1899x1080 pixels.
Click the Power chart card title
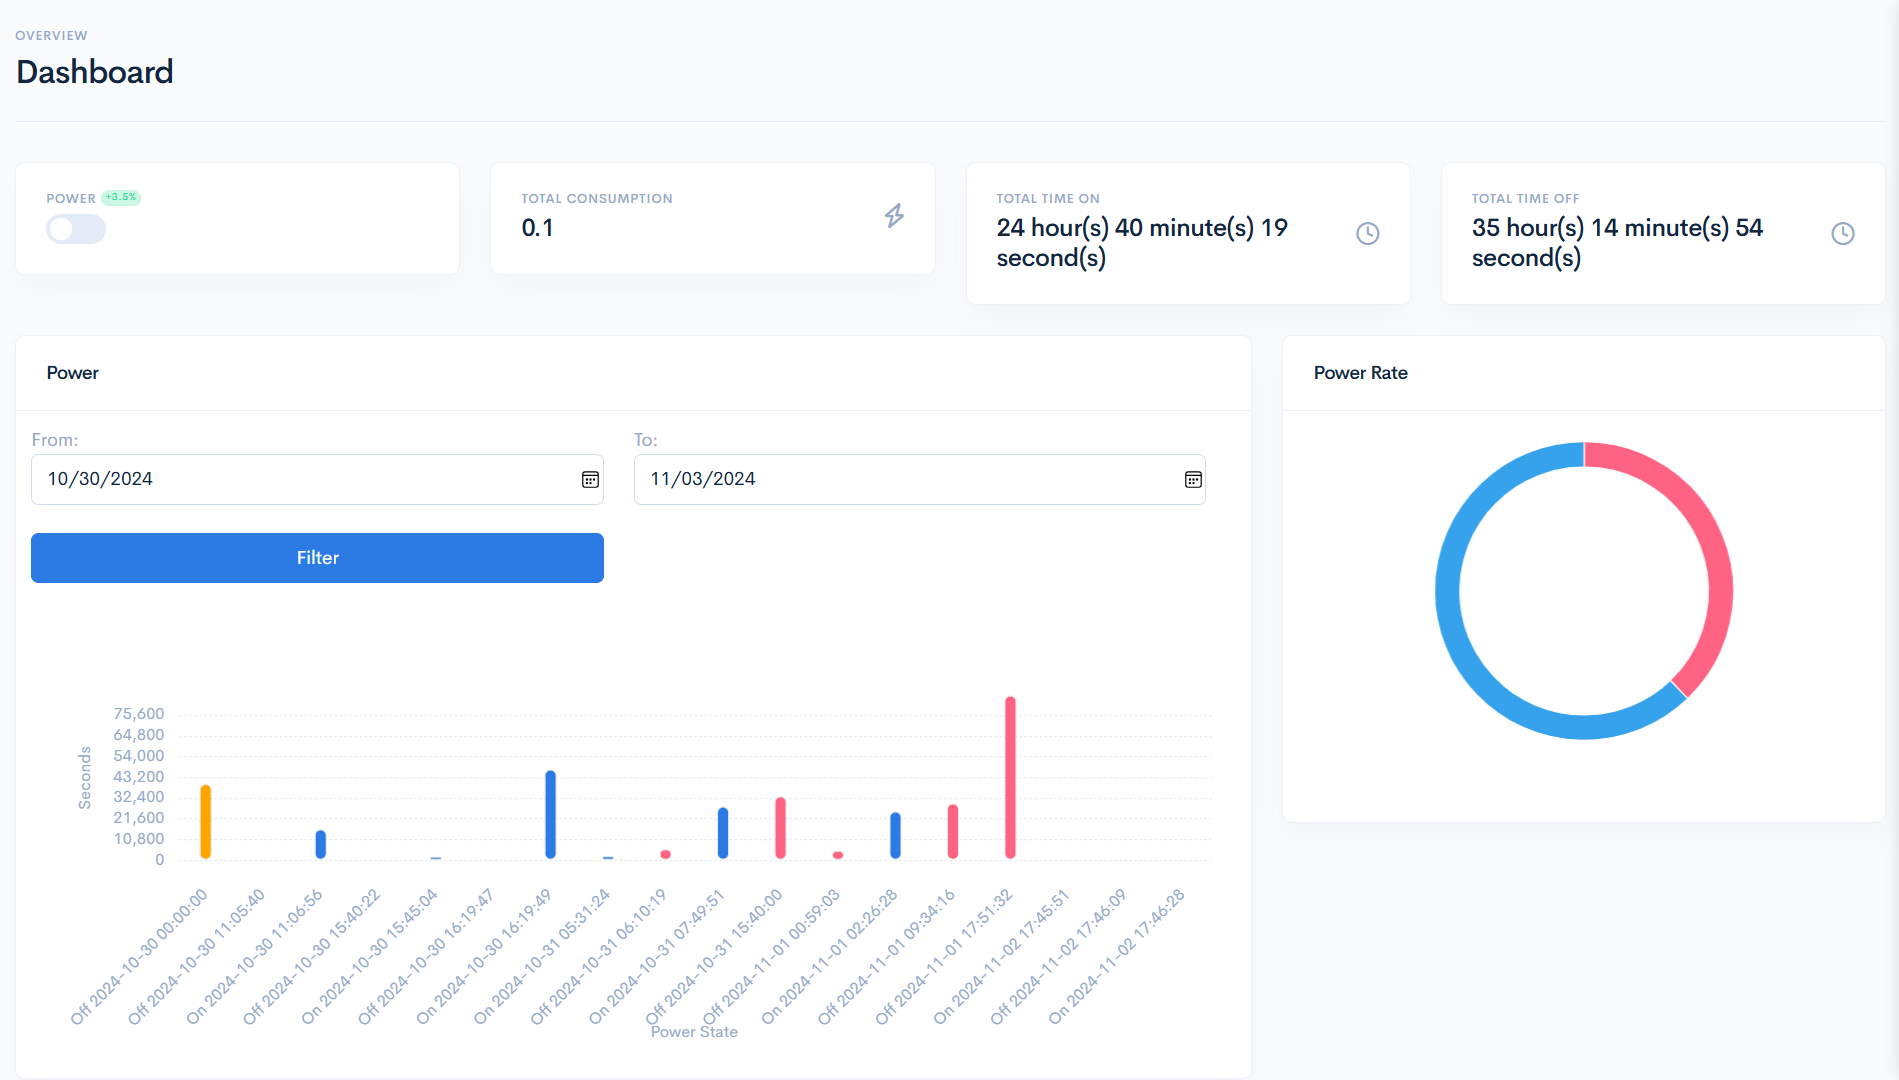(72, 373)
